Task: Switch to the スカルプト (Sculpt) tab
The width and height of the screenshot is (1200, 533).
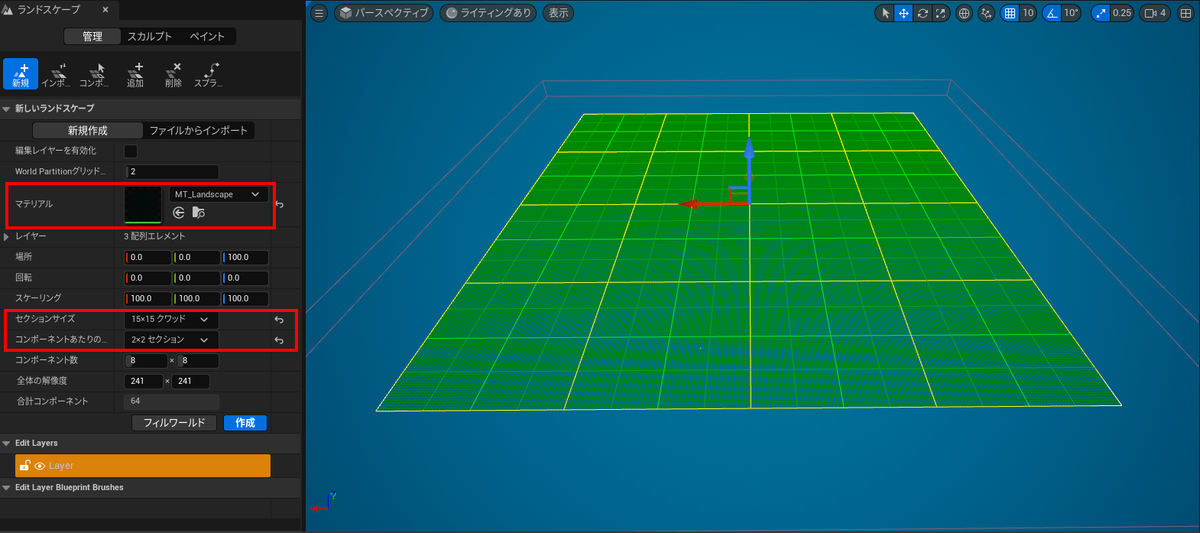Action: point(149,37)
